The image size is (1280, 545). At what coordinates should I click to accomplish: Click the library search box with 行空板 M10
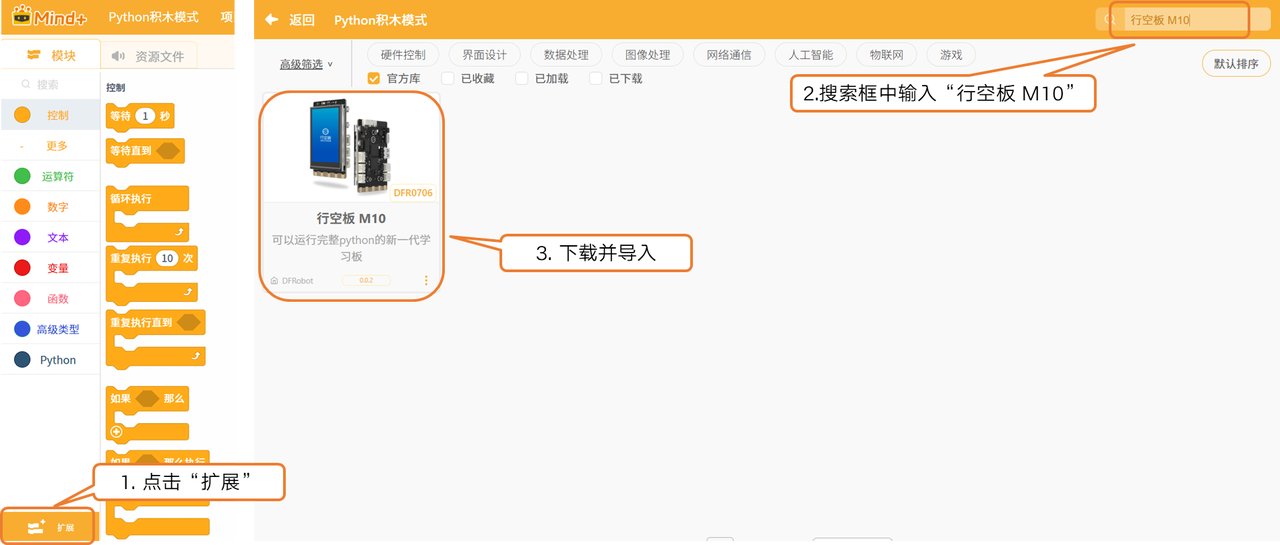pos(1185,20)
